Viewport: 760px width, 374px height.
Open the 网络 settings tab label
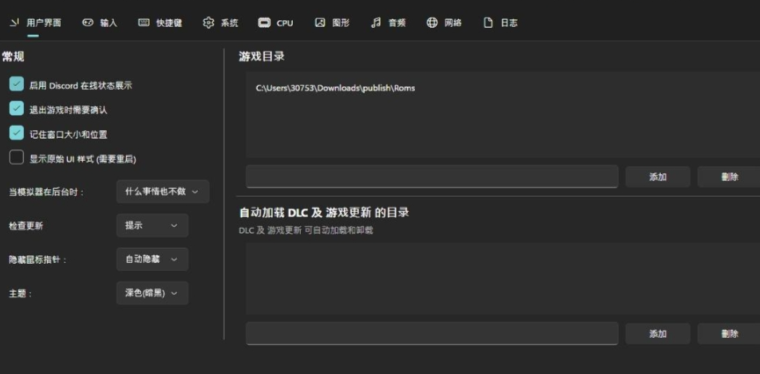[x=453, y=23]
